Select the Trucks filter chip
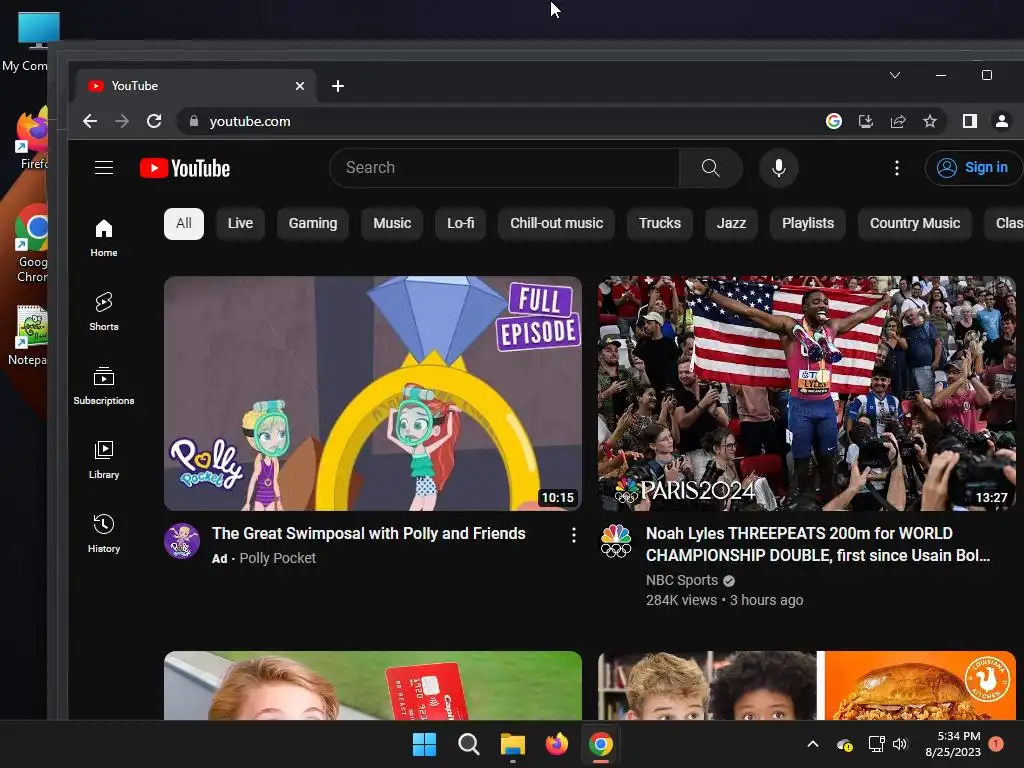The height and width of the screenshot is (768, 1024). tap(660, 223)
